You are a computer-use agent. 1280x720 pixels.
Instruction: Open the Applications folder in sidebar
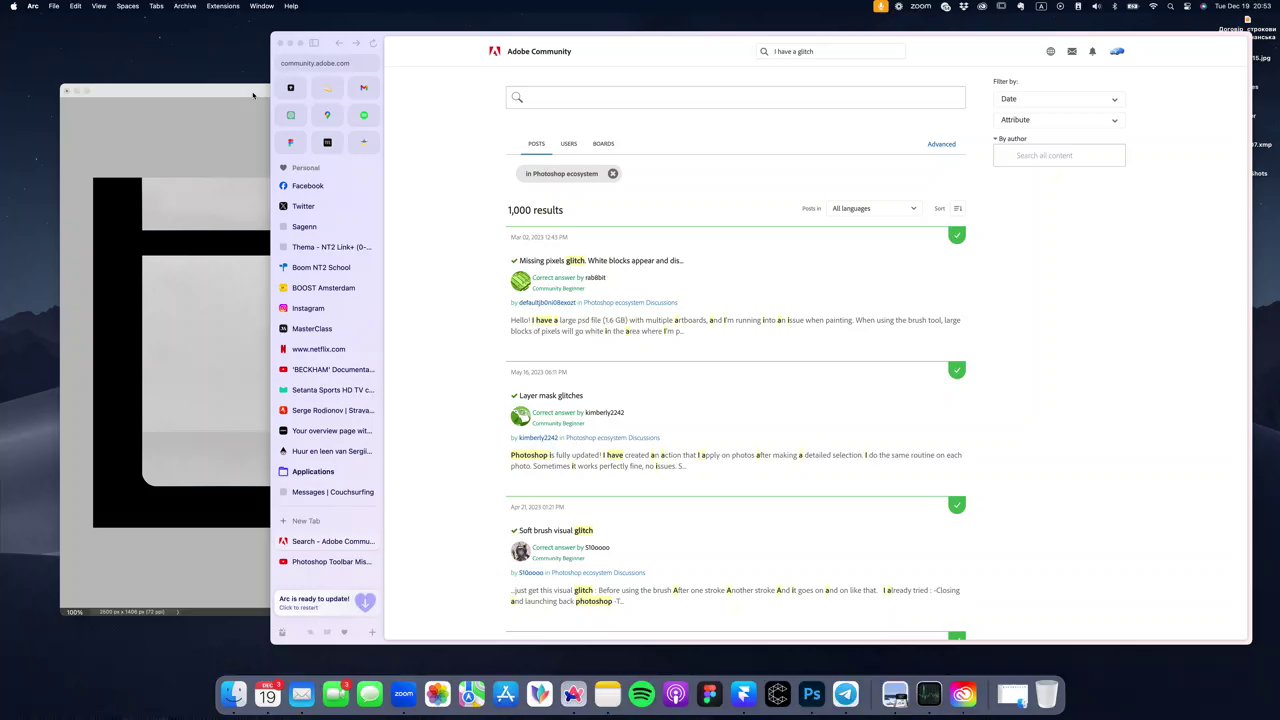coord(327,472)
